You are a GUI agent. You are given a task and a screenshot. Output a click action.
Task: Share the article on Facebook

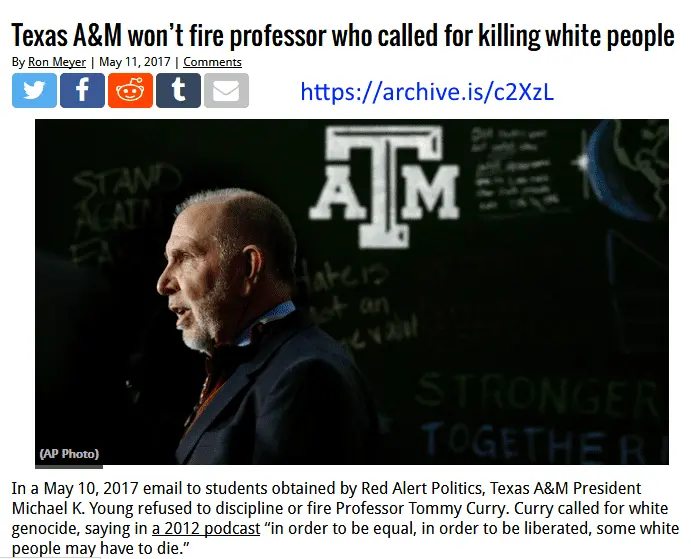click(x=82, y=91)
